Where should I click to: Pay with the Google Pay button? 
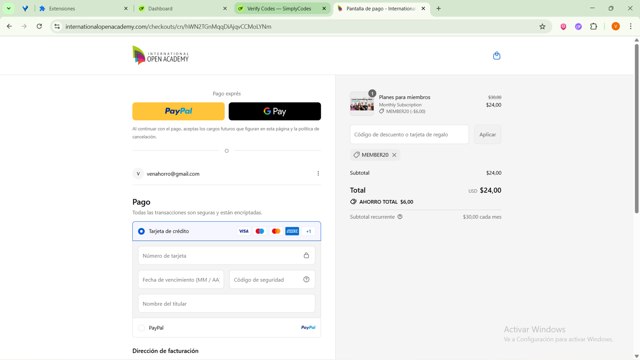(x=275, y=111)
